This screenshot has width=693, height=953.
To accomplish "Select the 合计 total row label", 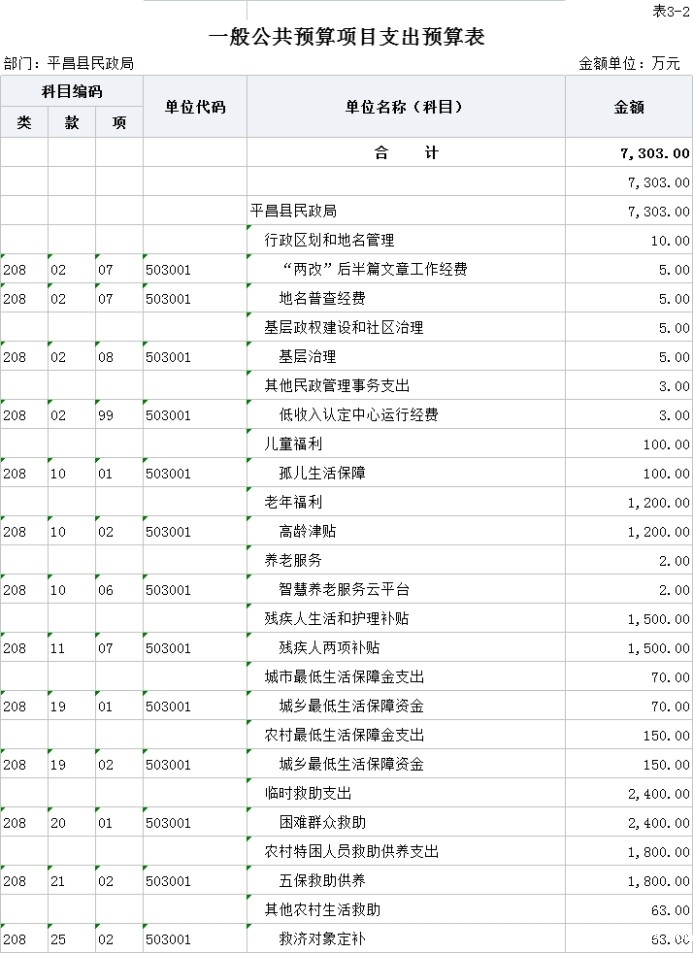I will click(405, 153).
